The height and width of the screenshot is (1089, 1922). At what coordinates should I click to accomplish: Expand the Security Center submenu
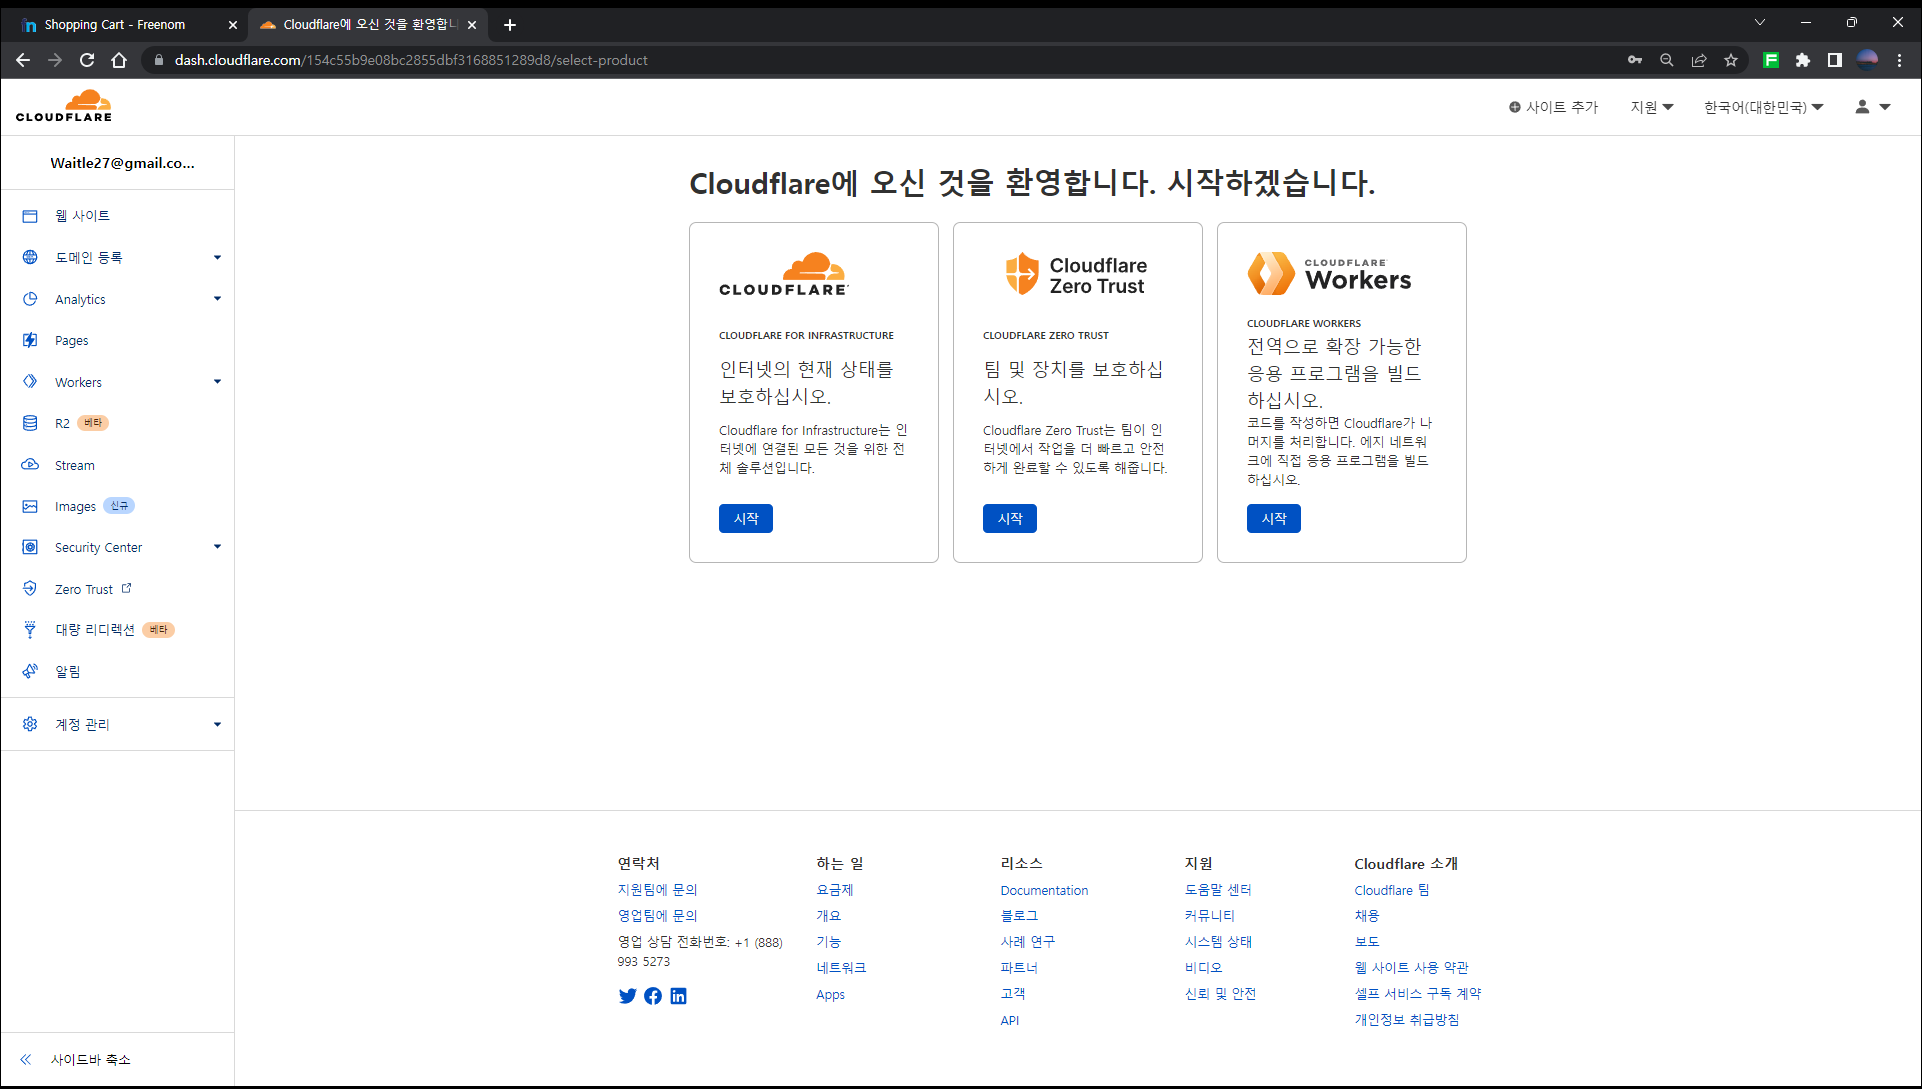point(217,547)
